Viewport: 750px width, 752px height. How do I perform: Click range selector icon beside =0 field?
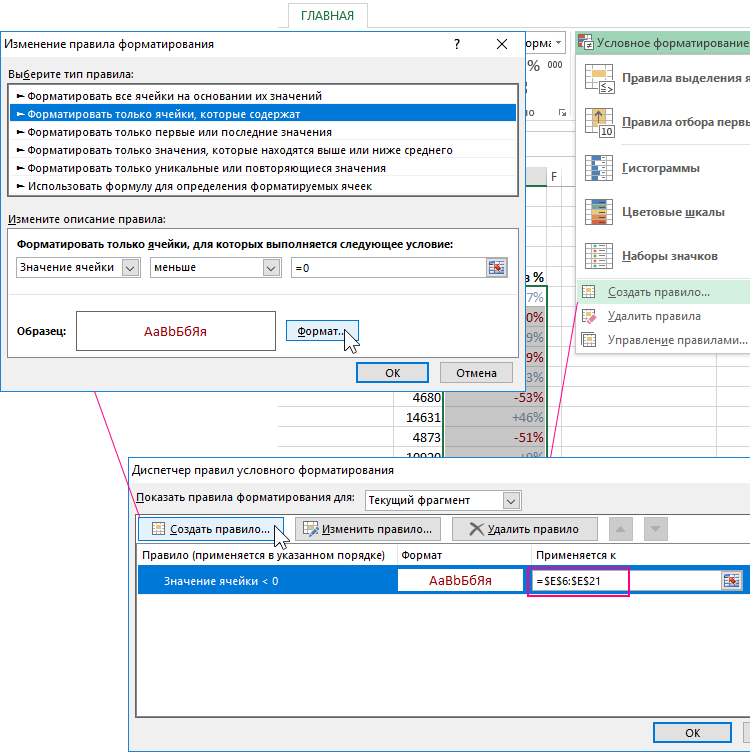497,267
